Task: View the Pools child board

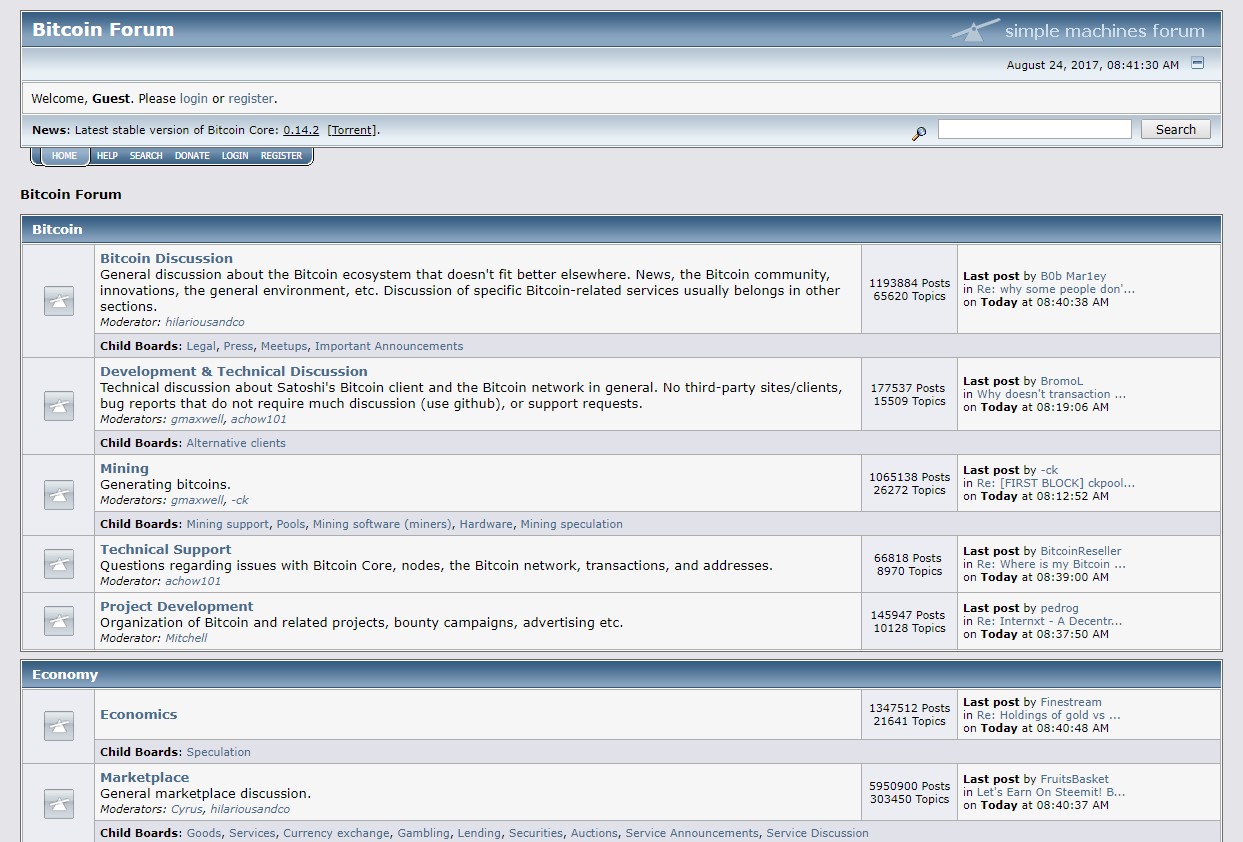Action: point(291,524)
